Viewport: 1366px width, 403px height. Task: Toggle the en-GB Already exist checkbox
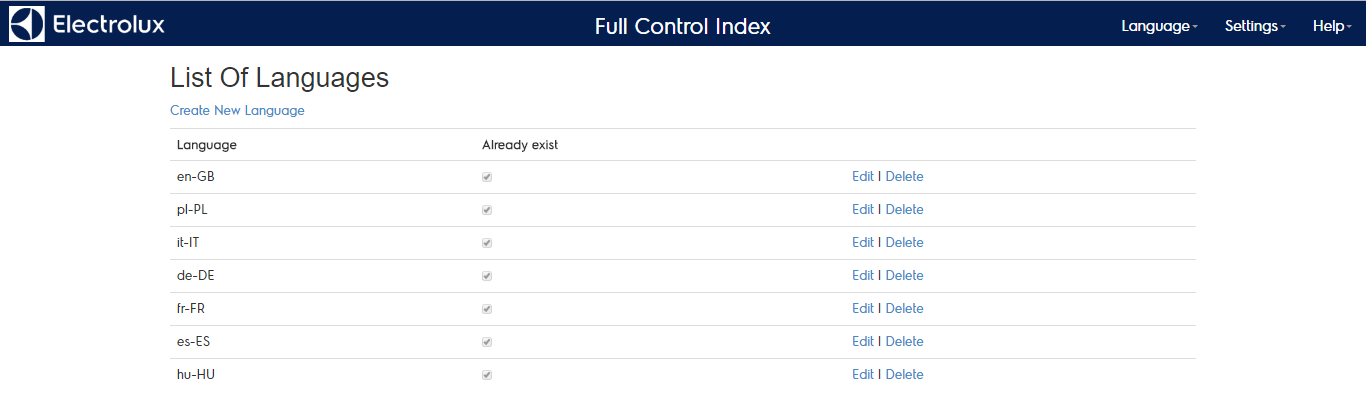(487, 177)
